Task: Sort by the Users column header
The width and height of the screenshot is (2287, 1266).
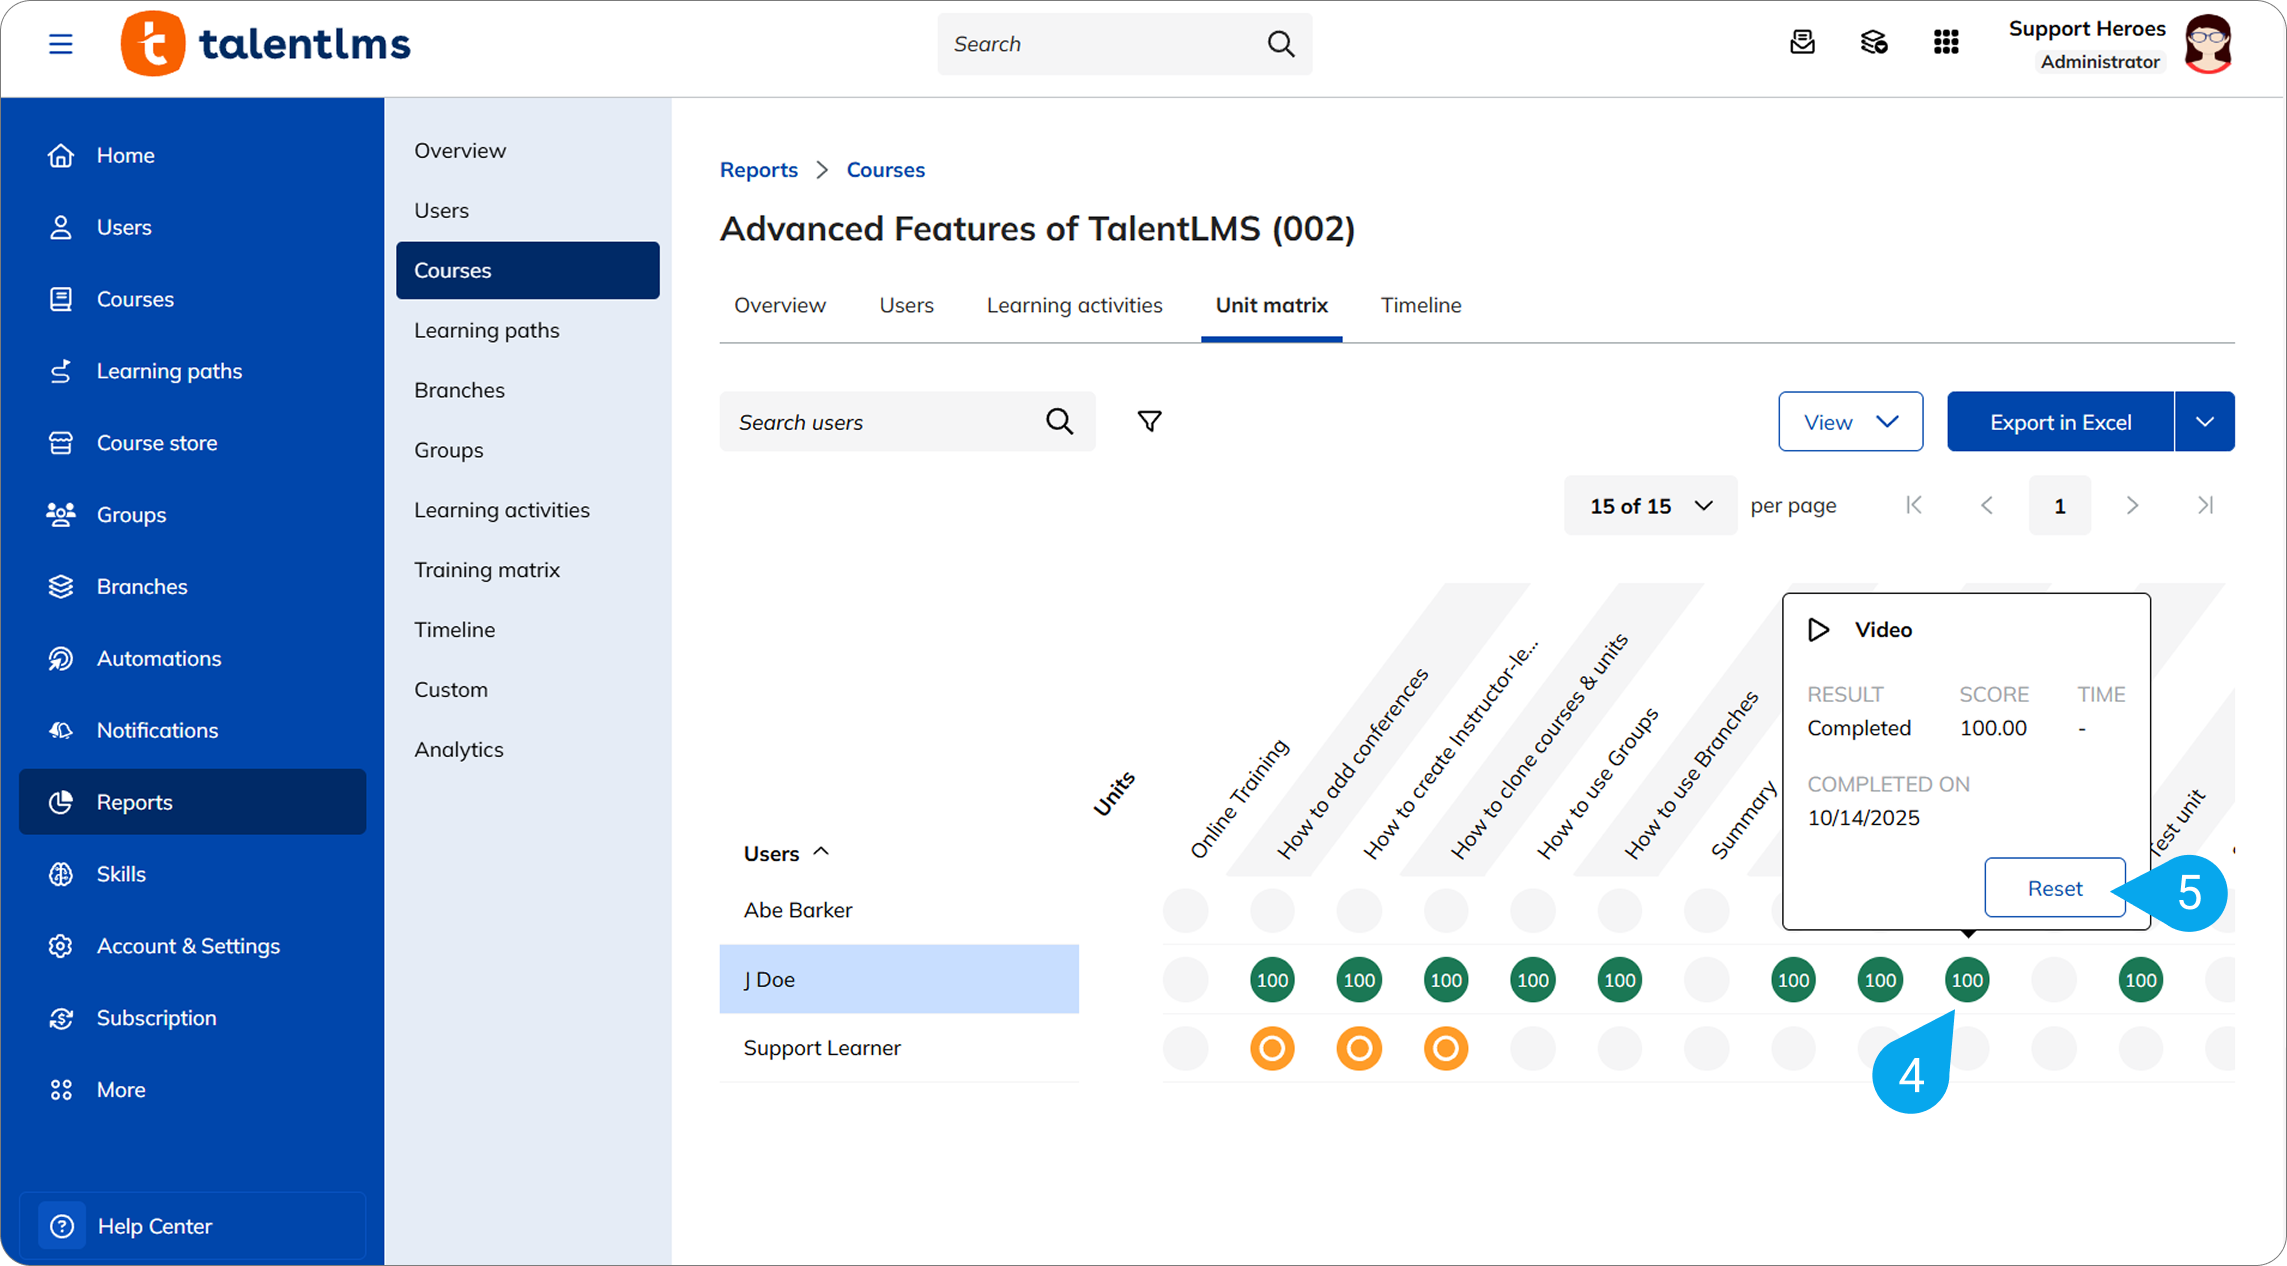Action: [x=786, y=853]
